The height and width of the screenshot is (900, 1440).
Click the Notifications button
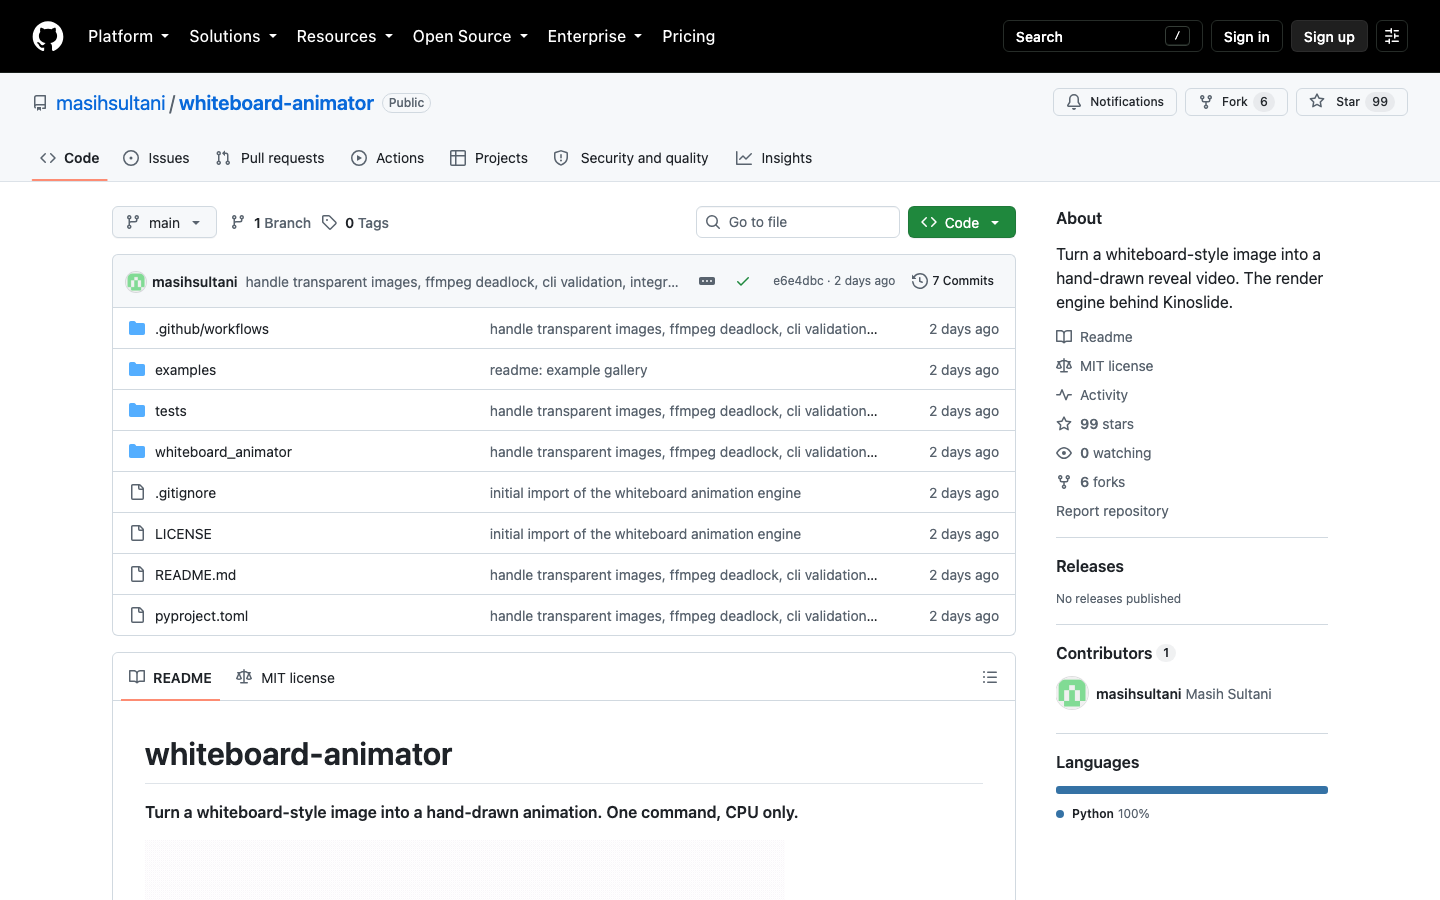[x=1115, y=102]
